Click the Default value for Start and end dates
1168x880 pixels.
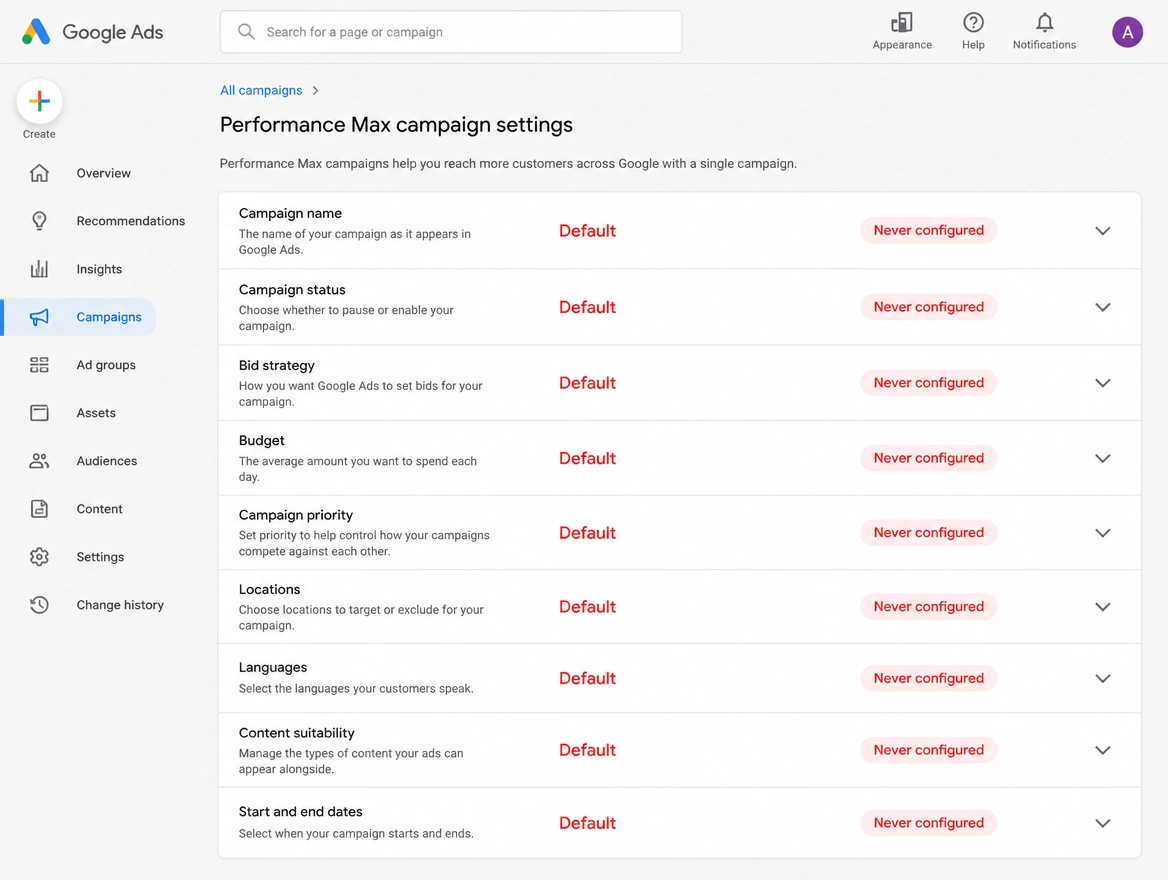(x=587, y=823)
